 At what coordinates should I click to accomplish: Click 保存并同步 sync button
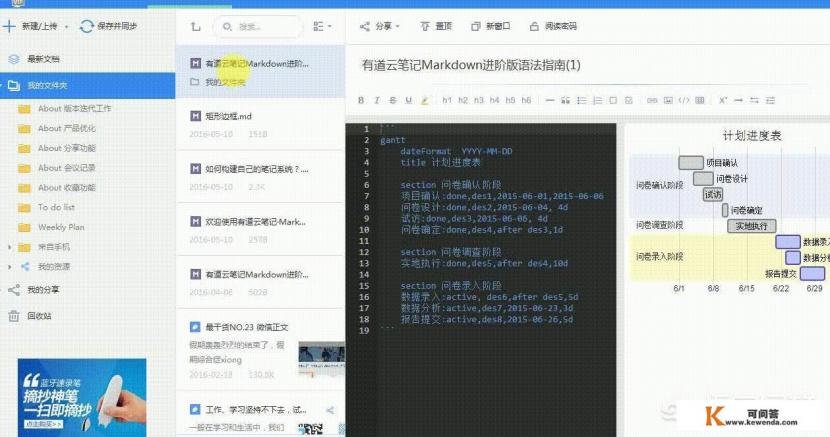pos(109,26)
